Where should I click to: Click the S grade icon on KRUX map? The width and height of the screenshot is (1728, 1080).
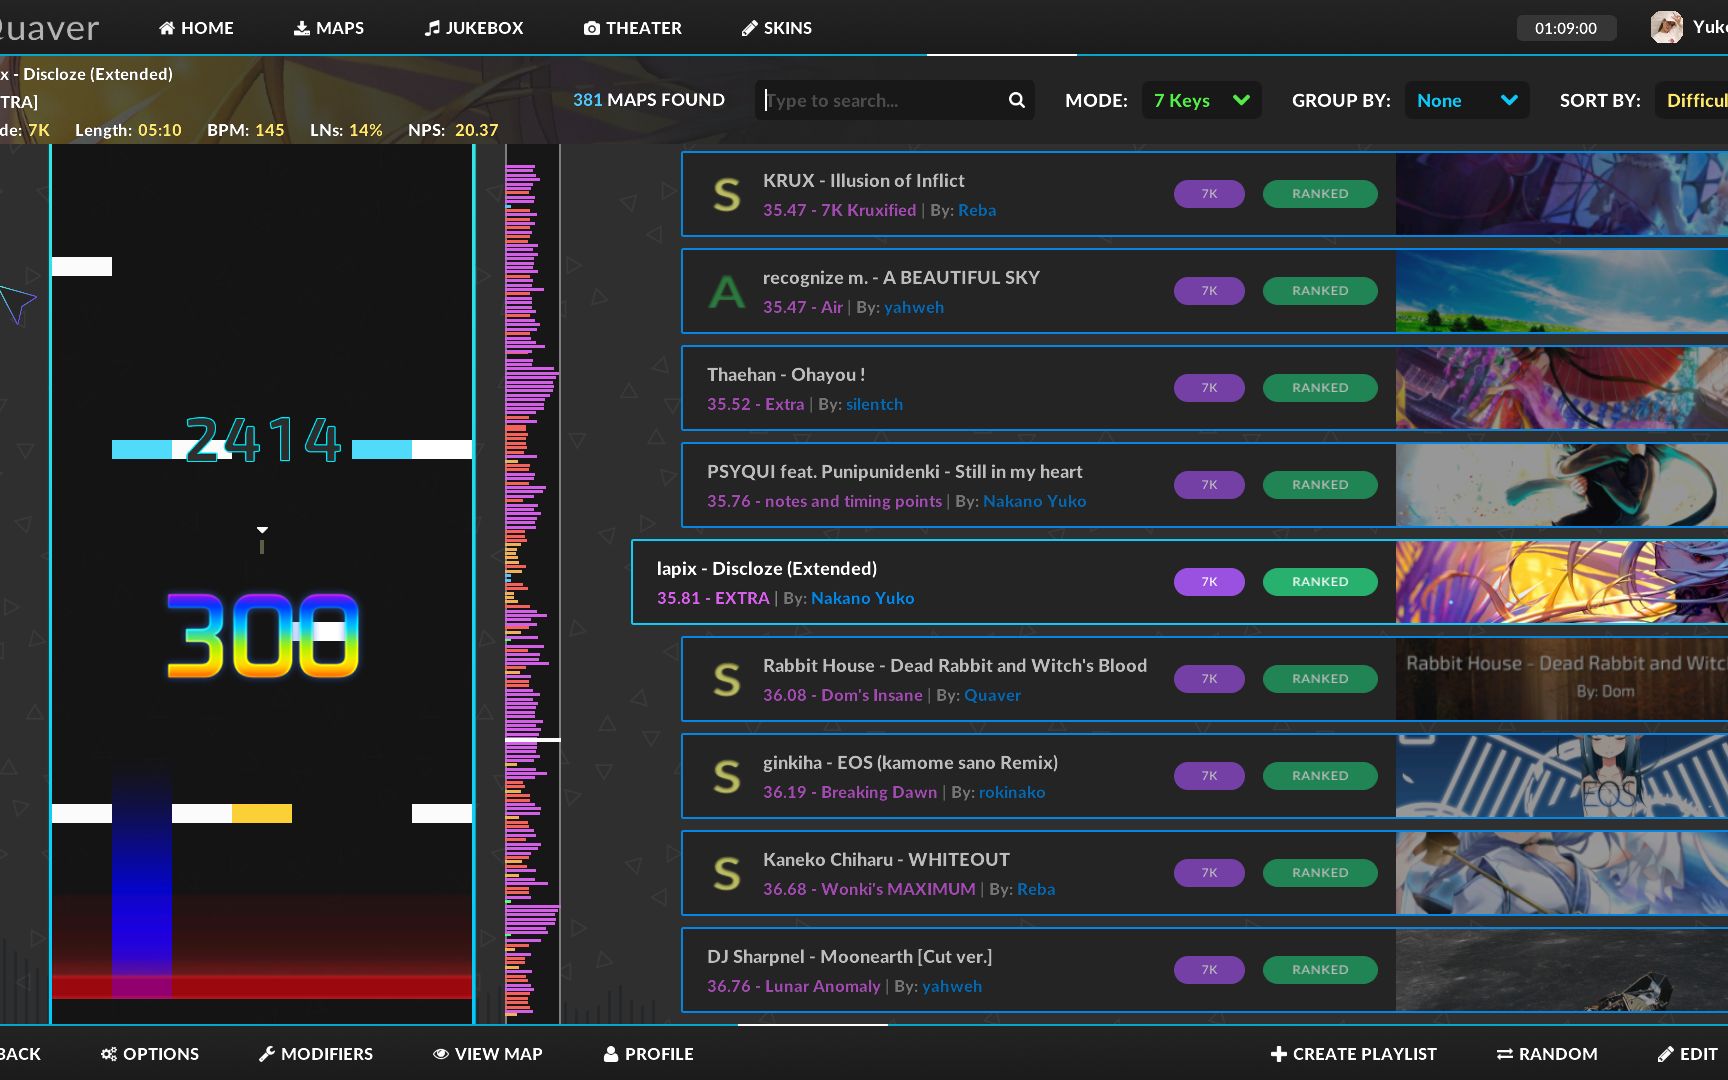coord(727,194)
